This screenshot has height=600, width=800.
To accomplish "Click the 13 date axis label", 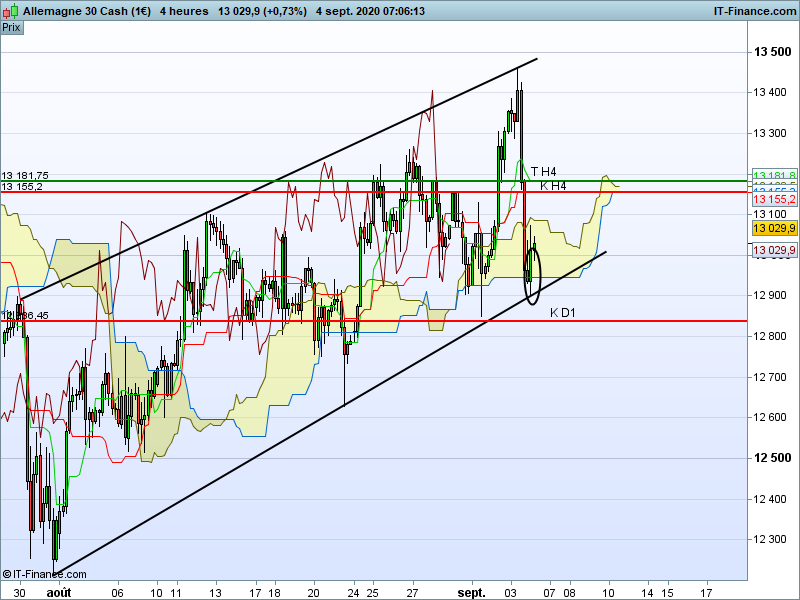I will 216,593.
